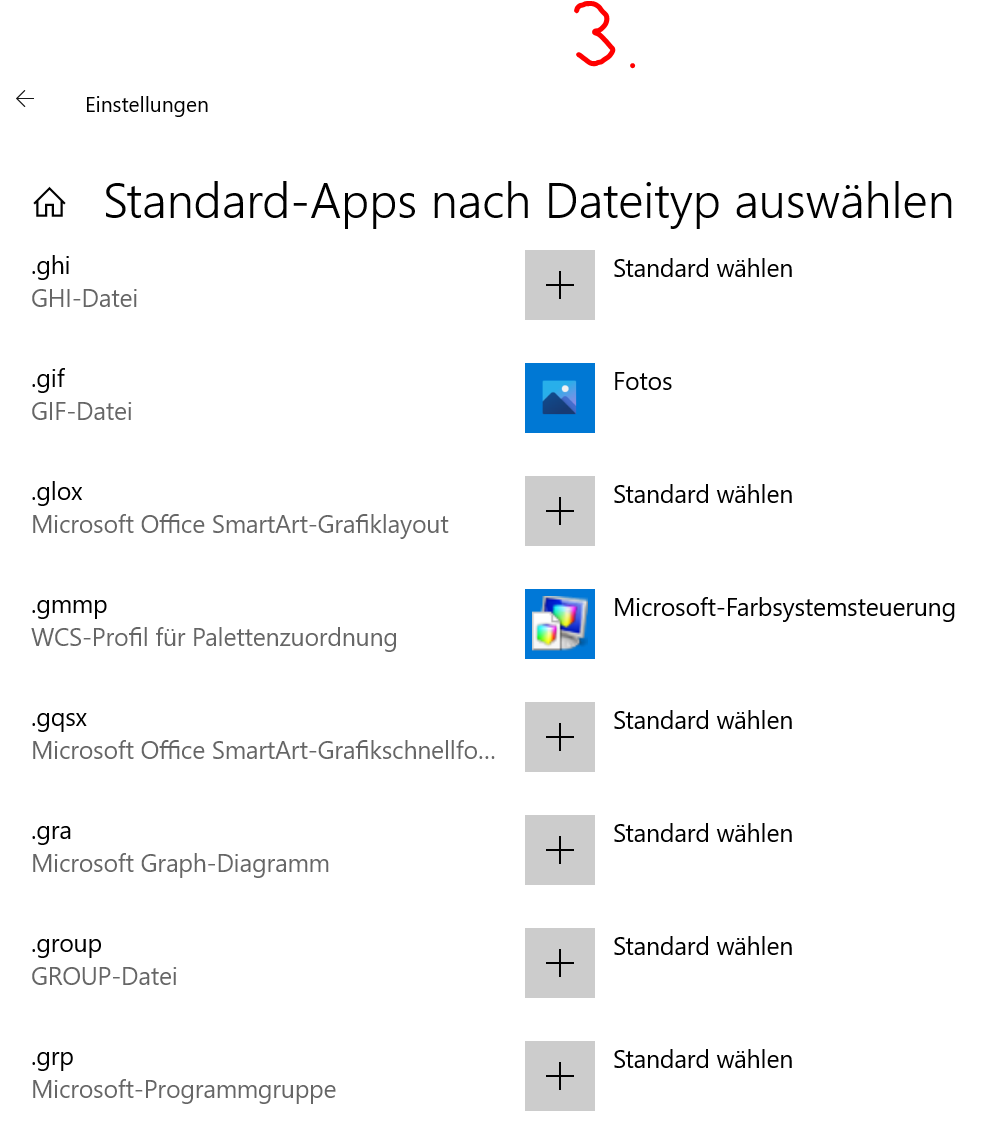
Task: Select Microsoft-Farbsystemsteuerung label for .gmmp
Action: pos(784,608)
